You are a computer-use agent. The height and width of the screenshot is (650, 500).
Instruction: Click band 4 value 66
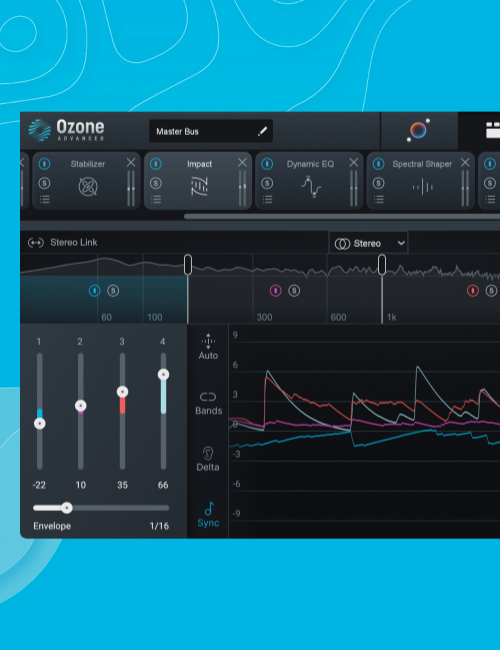point(163,485)
